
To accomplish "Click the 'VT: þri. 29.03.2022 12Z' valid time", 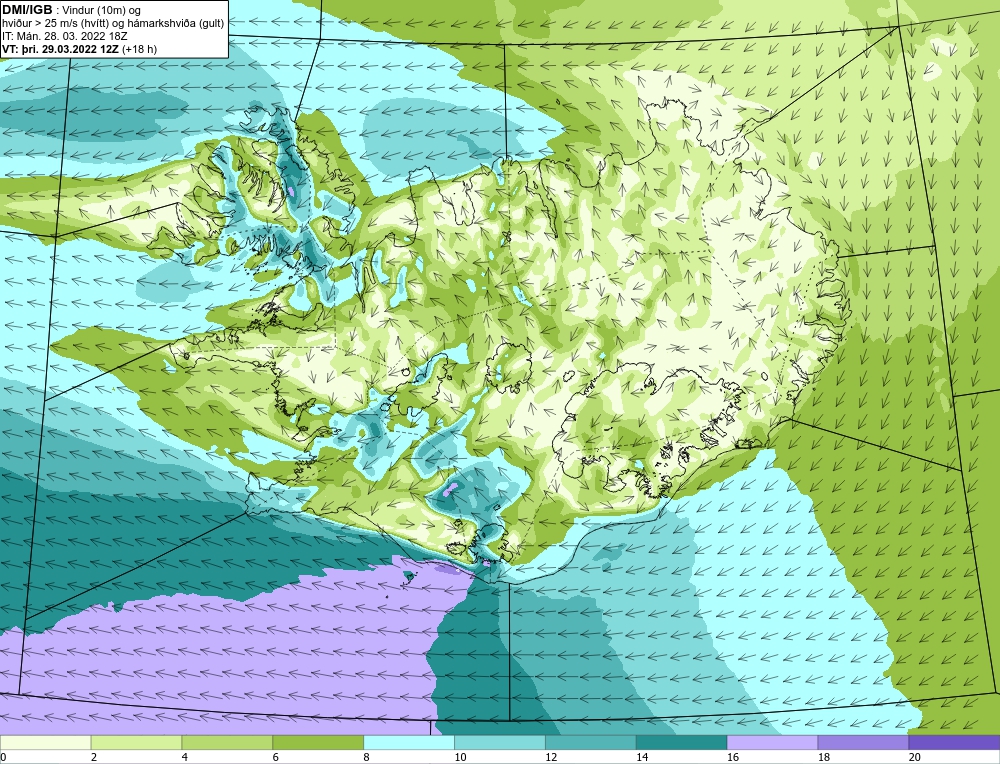I will click(60, 49).
